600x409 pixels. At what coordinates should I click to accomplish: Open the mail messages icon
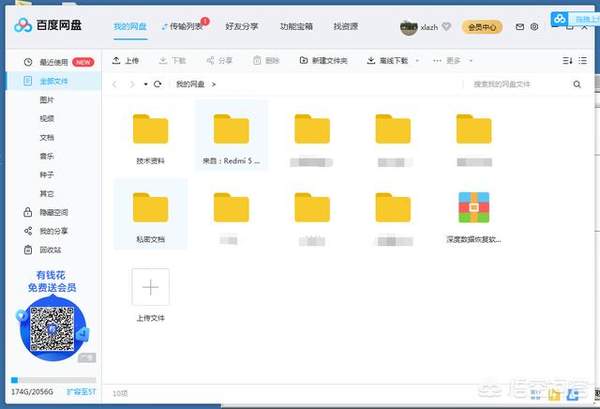click(x=520, y=27)
